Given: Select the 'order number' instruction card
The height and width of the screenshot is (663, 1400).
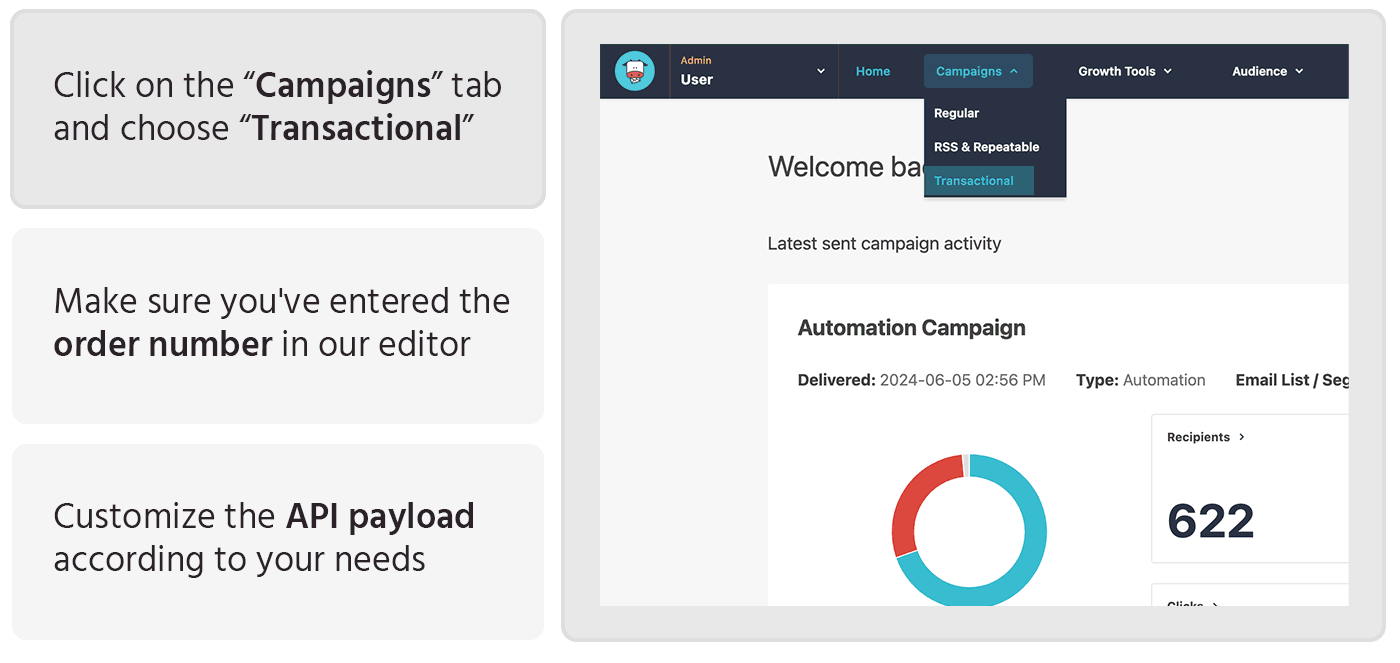Looking at the screenshot, I should tap(278, 323).
